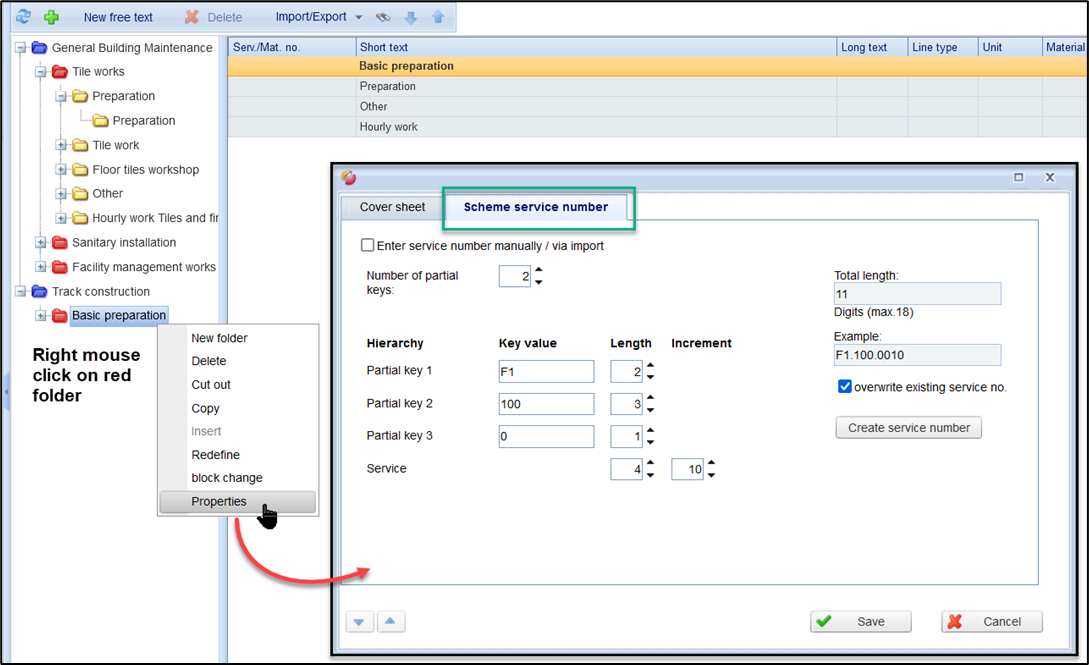
Task: Collapse the General Building Maintenance node
Action: pos(20,47)
